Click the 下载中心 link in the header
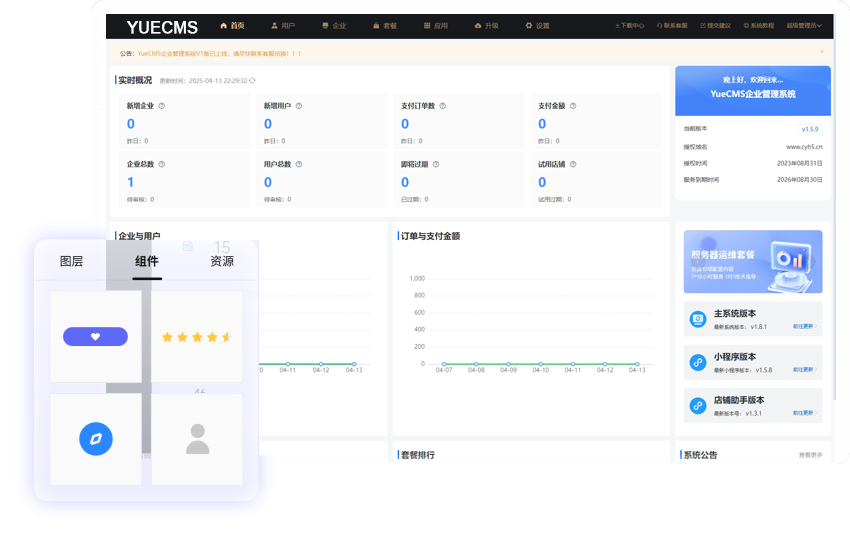Viewport: 850px width, 535px height. (x=630, y=26)
